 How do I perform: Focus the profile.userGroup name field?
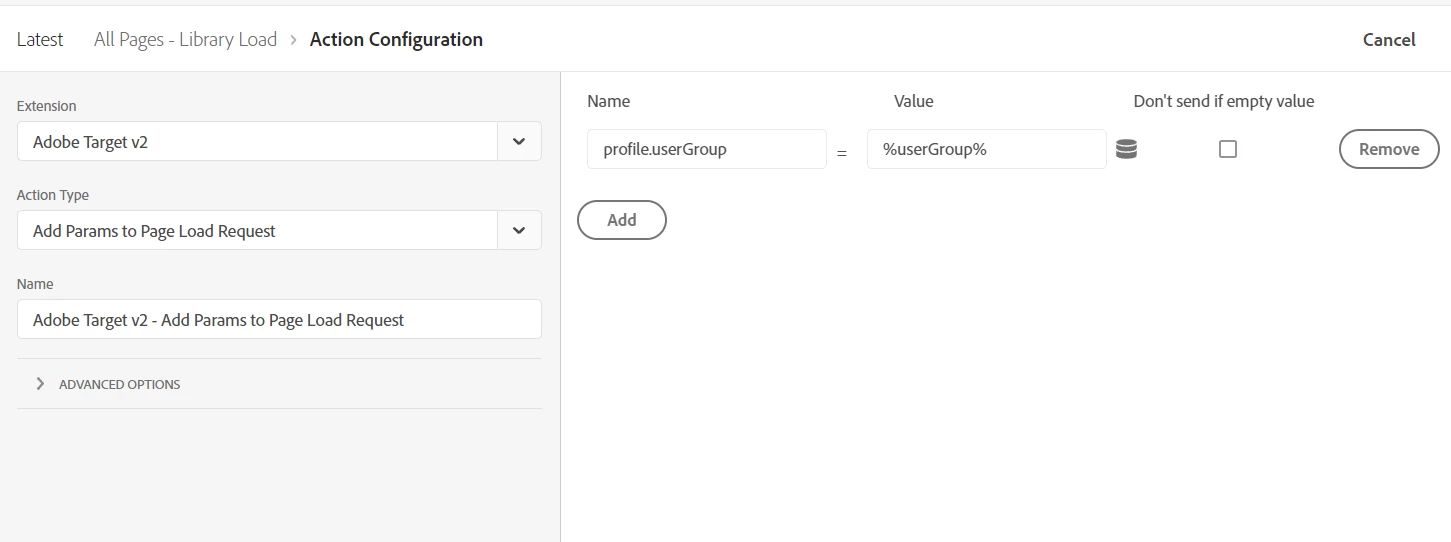(706, 149)
